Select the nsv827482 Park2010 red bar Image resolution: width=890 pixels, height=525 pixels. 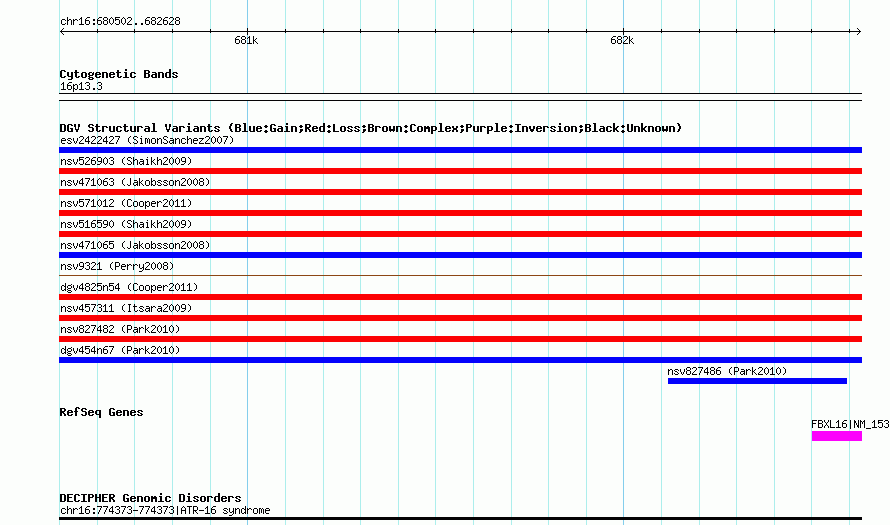pyautogui.click(x=460, y=339)
